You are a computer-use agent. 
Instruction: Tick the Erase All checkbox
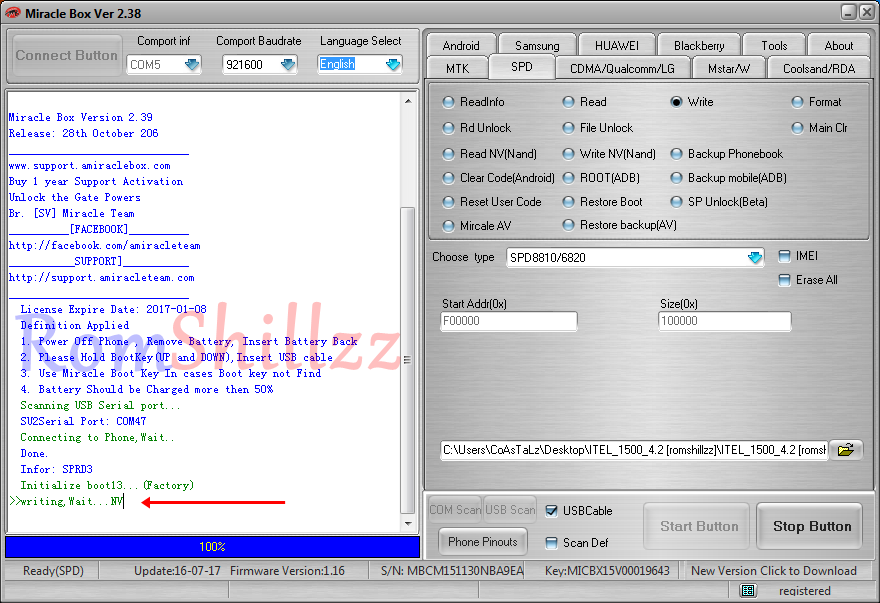808,280
